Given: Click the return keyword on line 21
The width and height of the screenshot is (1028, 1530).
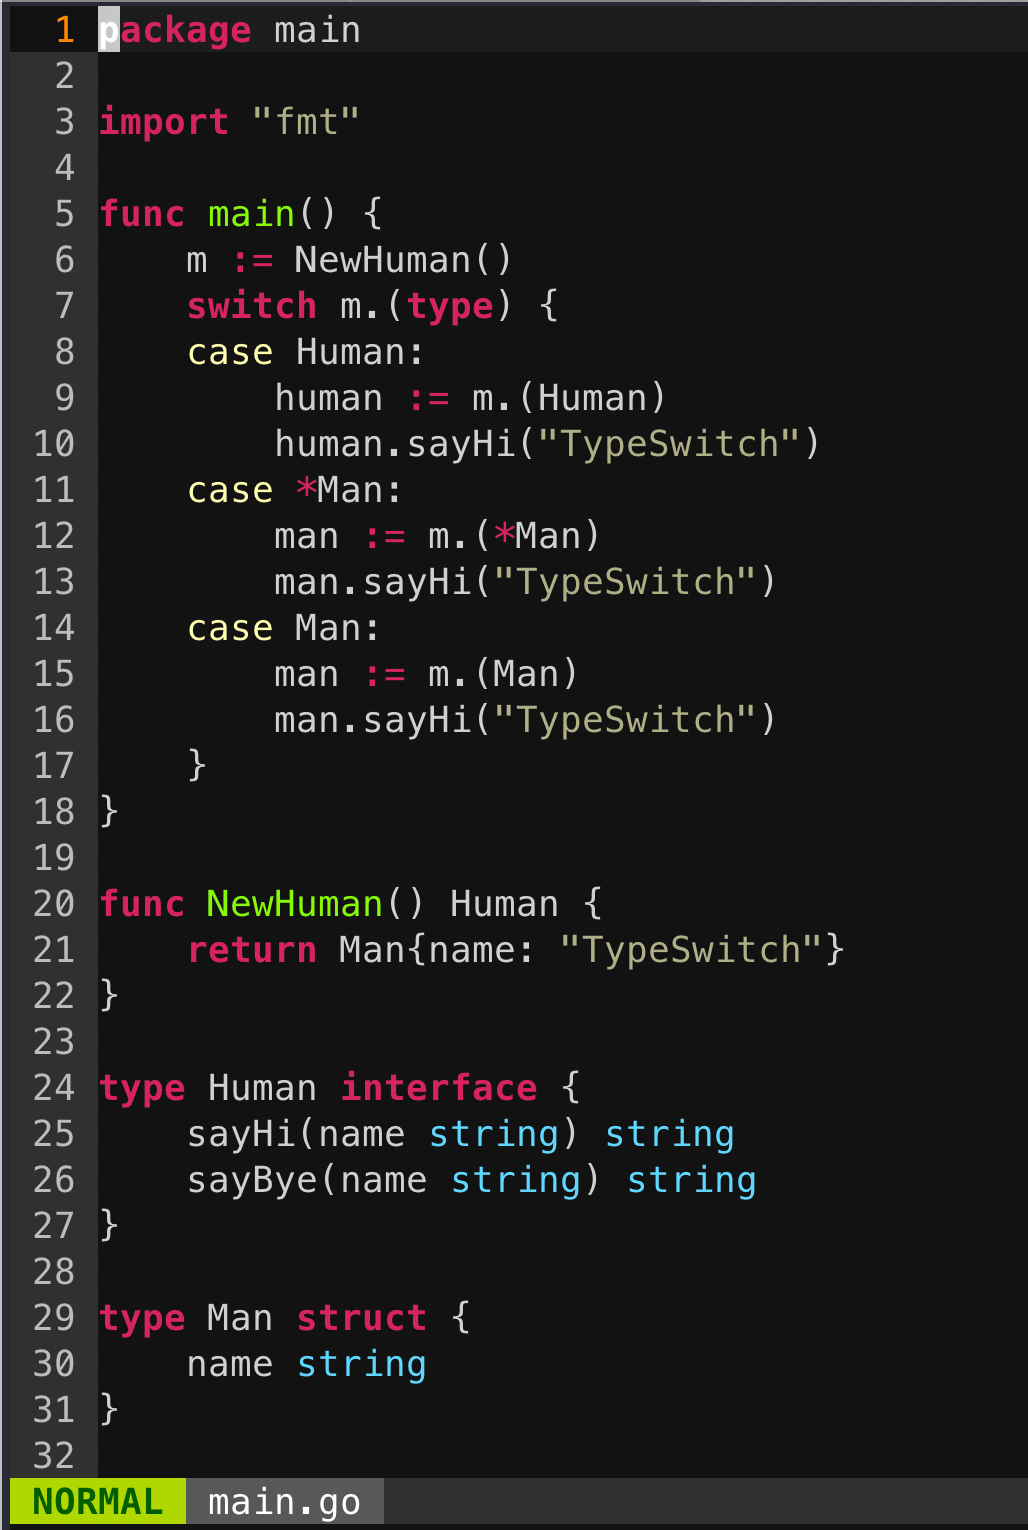Looking at the screenshot, I should click(252, 950).
